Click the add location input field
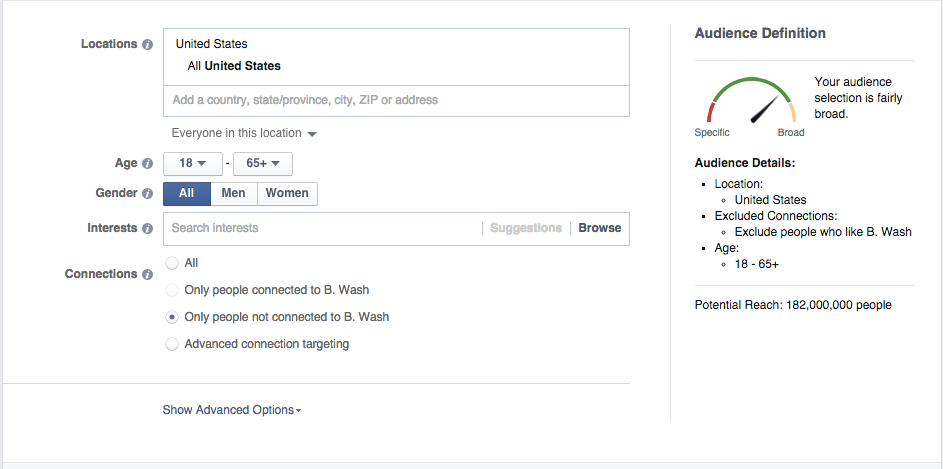The image size is (943, 469). pos(396,101)
